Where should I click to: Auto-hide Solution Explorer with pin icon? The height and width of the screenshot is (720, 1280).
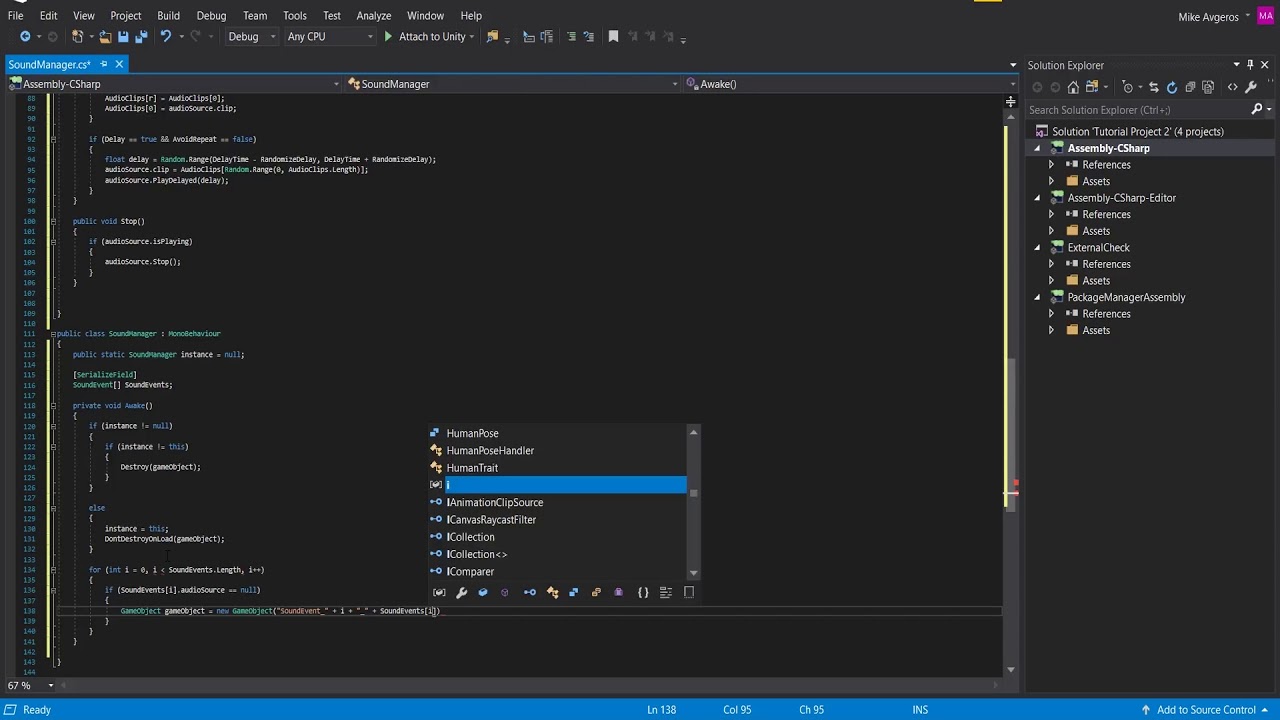[1250, 64]
